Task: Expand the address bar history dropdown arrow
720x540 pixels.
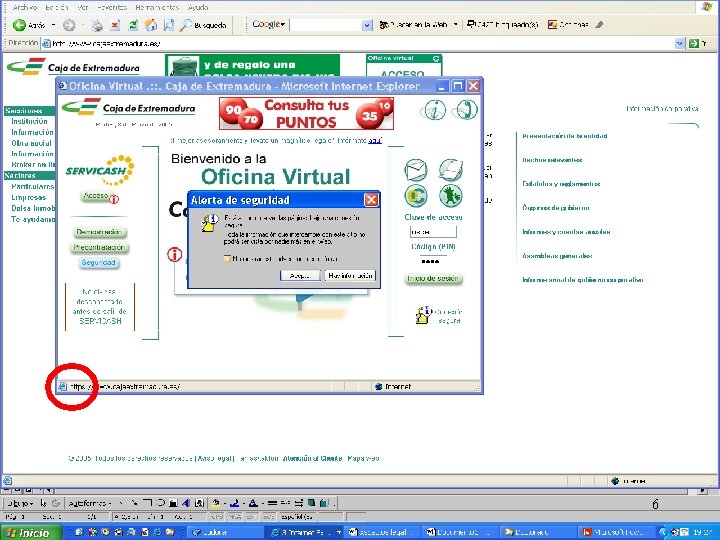Action: pyautogui.click(x=680, y=44)
